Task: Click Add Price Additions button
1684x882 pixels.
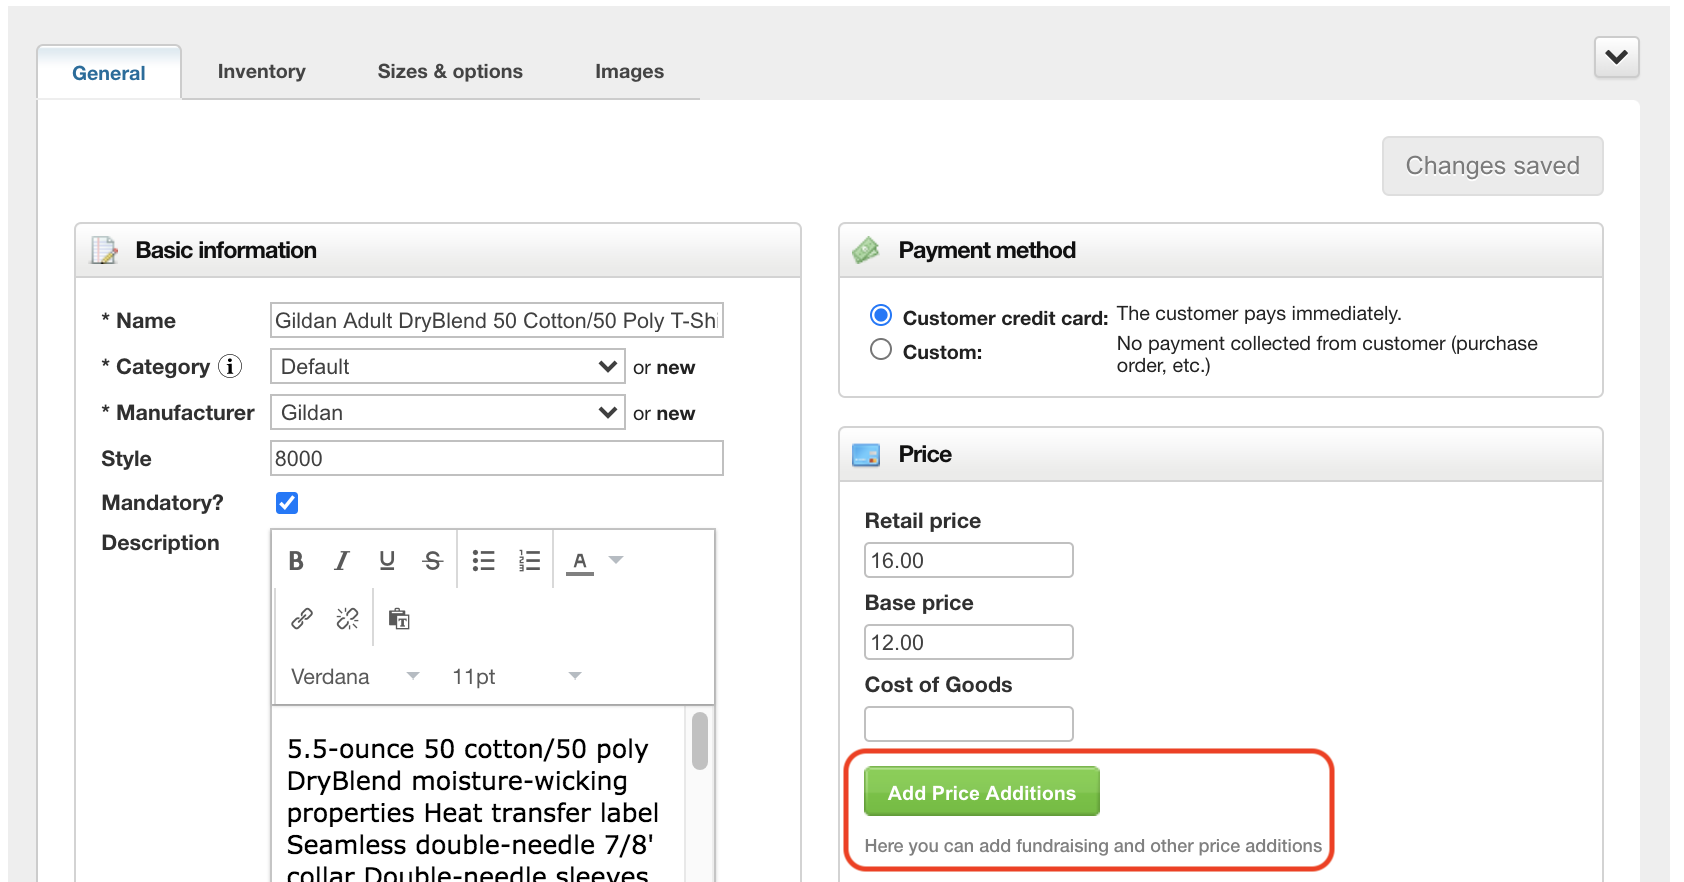Action: 982,792
